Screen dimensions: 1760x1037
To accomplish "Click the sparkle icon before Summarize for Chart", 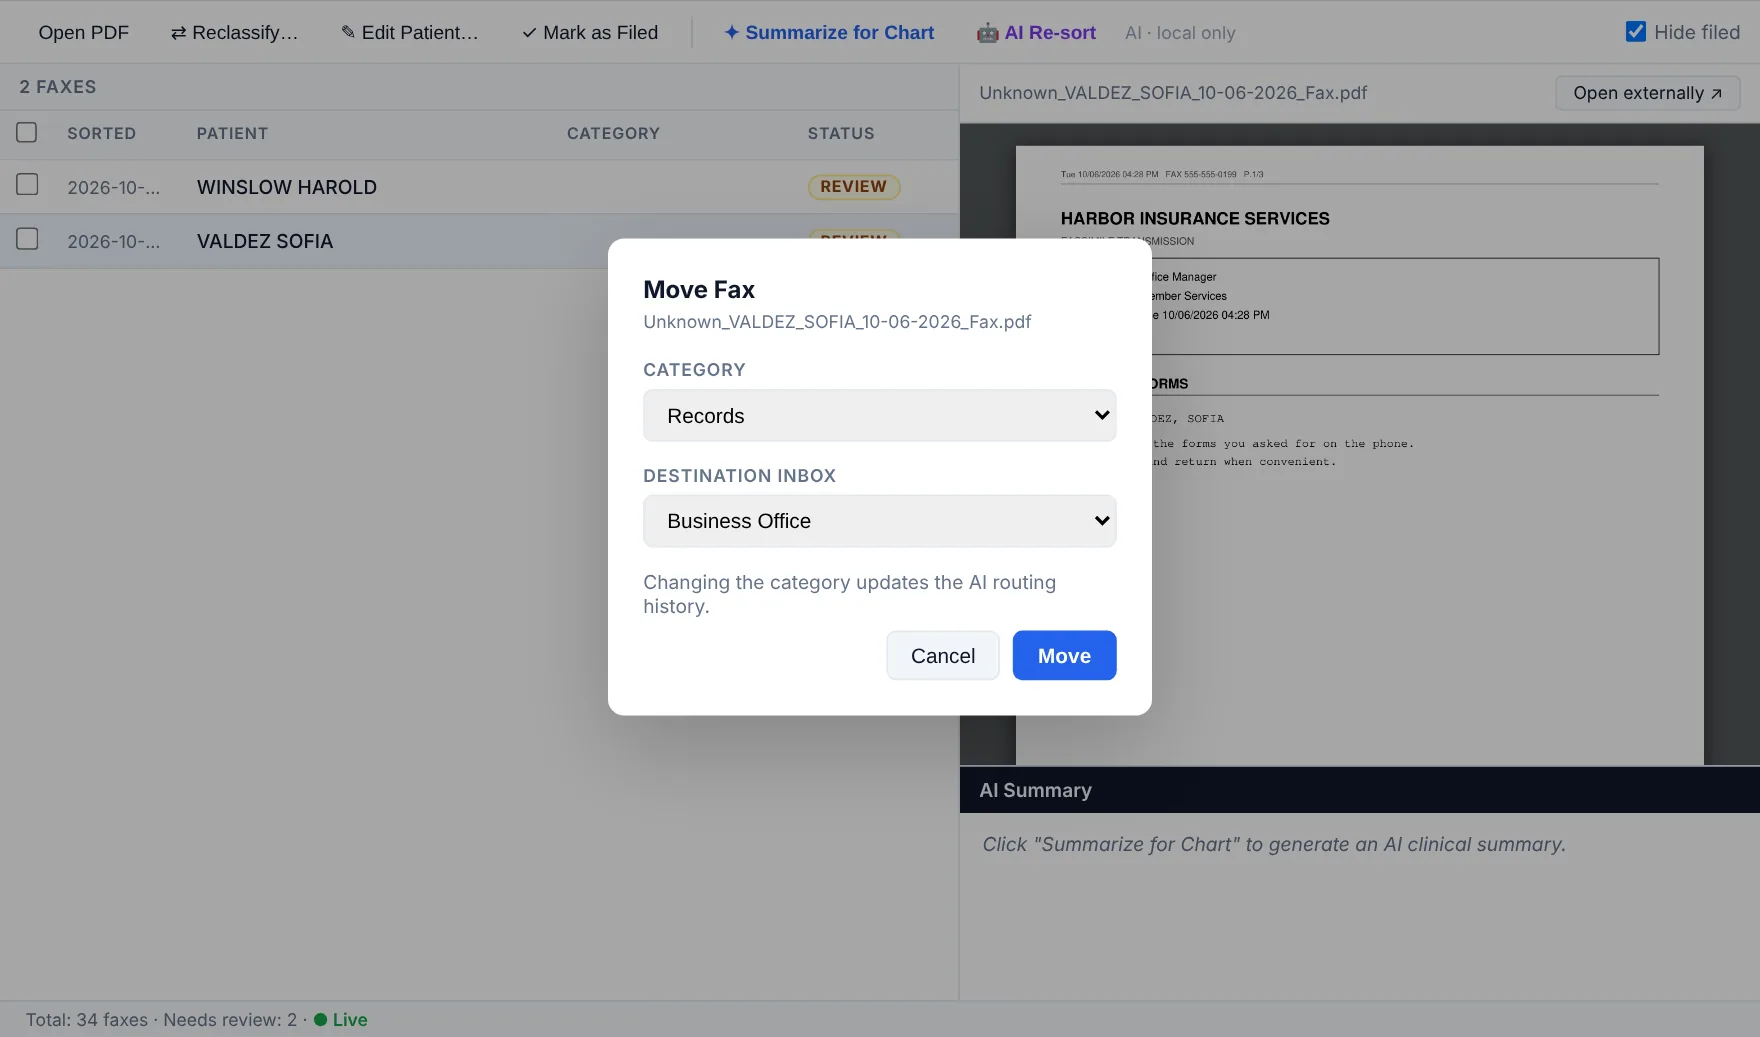I will 732,32.
